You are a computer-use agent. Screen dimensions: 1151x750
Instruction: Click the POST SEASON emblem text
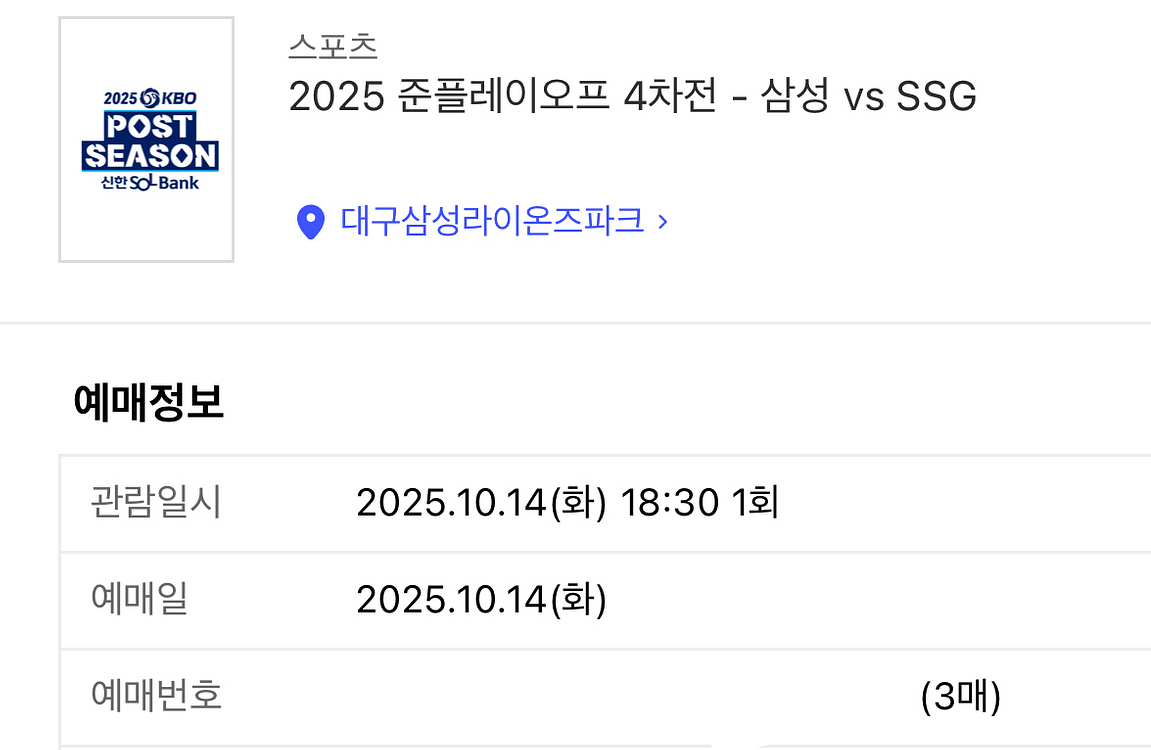[x=150, y=142]
